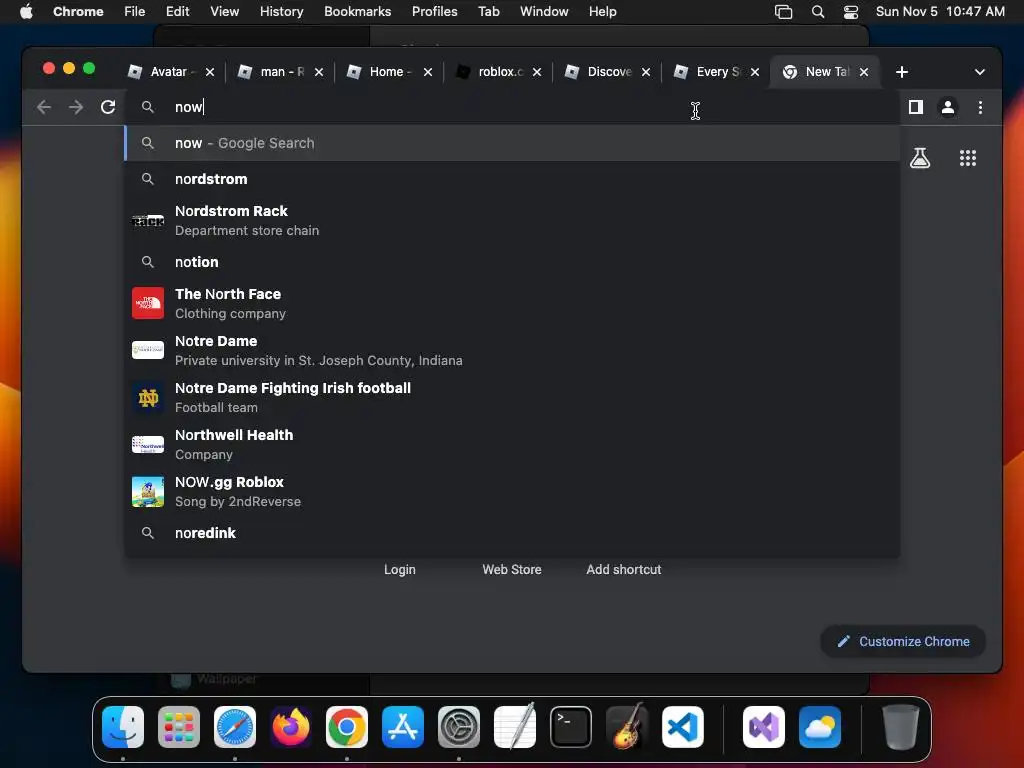Open System Settings from the Dock

[458, 727]
